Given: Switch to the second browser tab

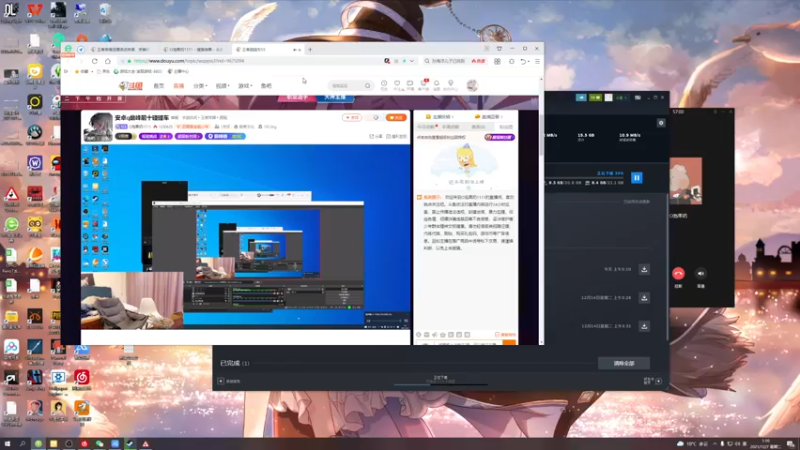Looking at the screenshot, I should (x=193, y=49).
